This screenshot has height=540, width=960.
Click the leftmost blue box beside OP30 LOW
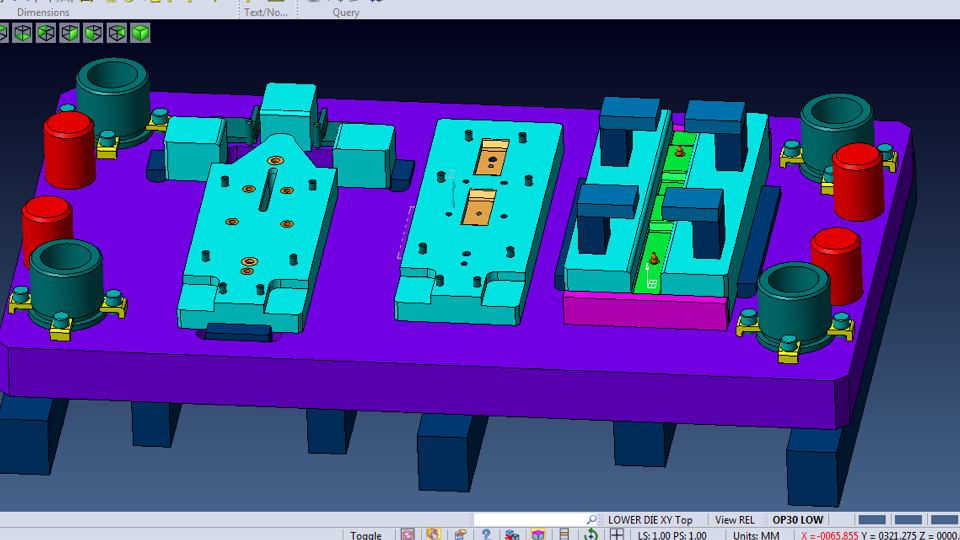click(872, 520)
